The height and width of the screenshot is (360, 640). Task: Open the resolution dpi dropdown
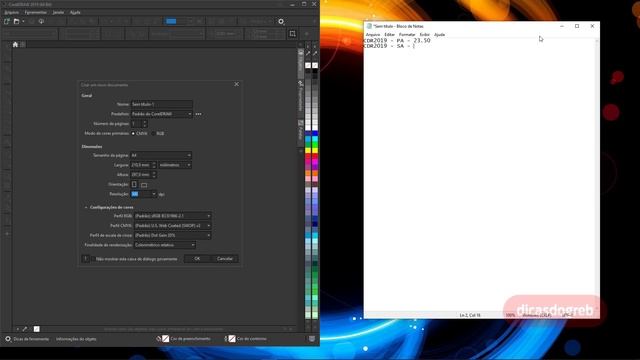(154, 194)
